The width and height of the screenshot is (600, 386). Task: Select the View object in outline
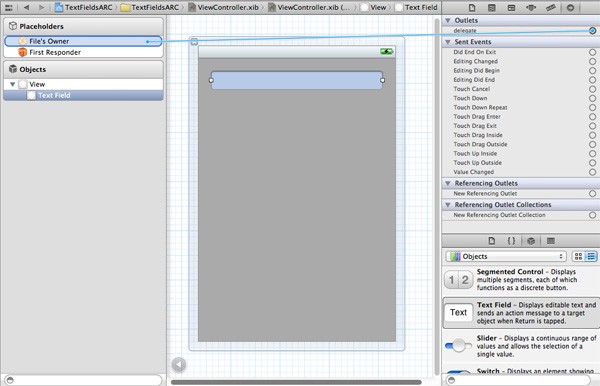[x=83, y=84]
